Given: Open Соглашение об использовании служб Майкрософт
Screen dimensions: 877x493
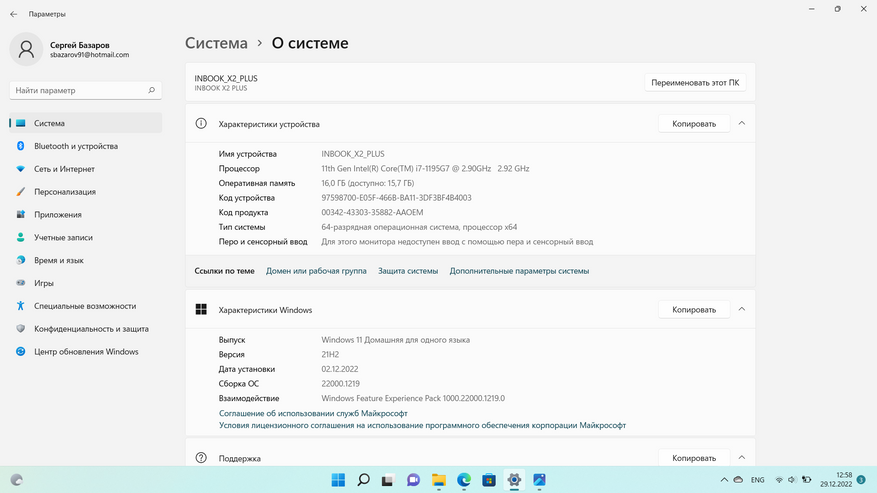Looking at the screenshot, I should [313, 414].
